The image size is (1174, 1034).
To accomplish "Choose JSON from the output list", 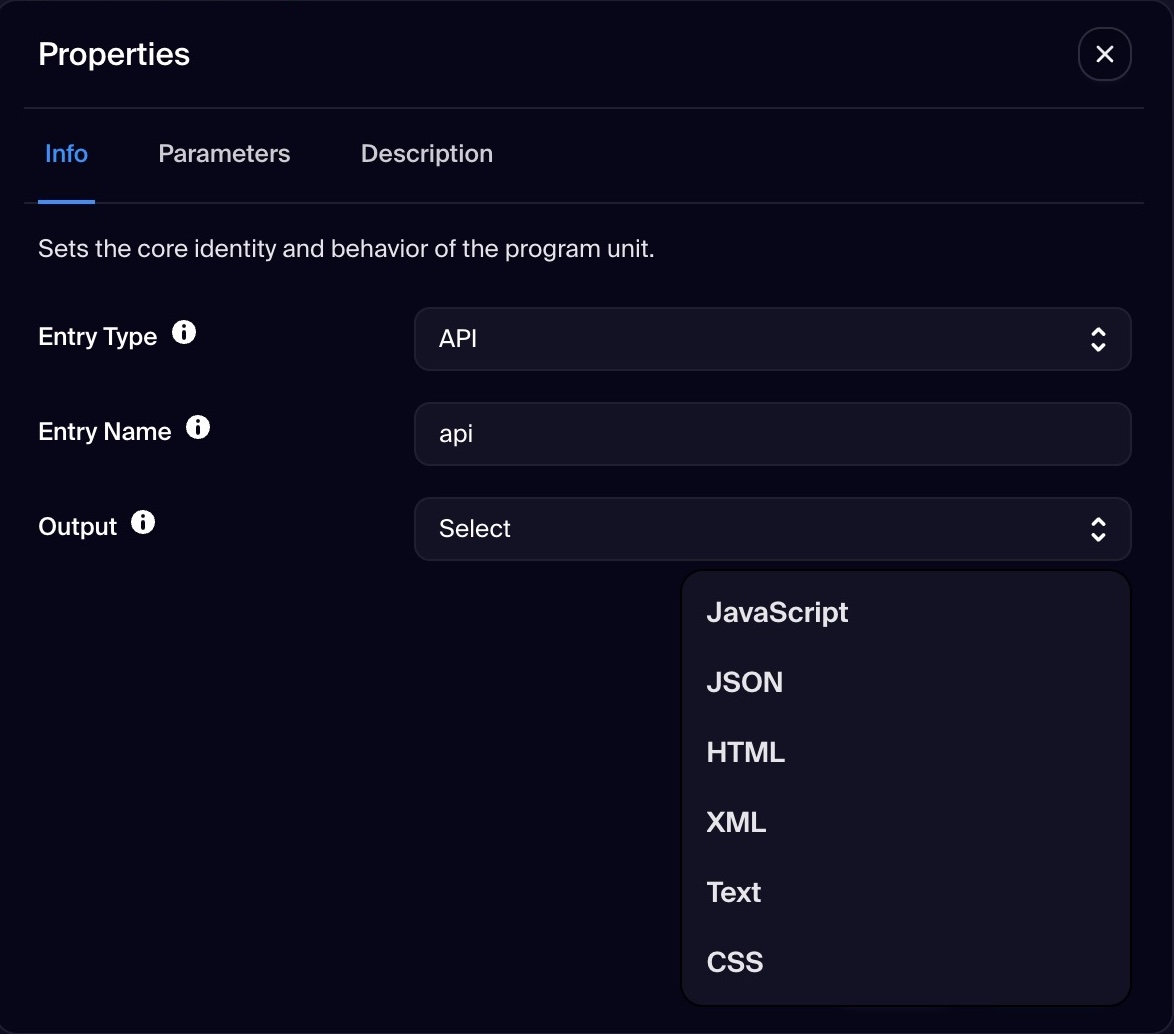I will (x=745, y=682).
